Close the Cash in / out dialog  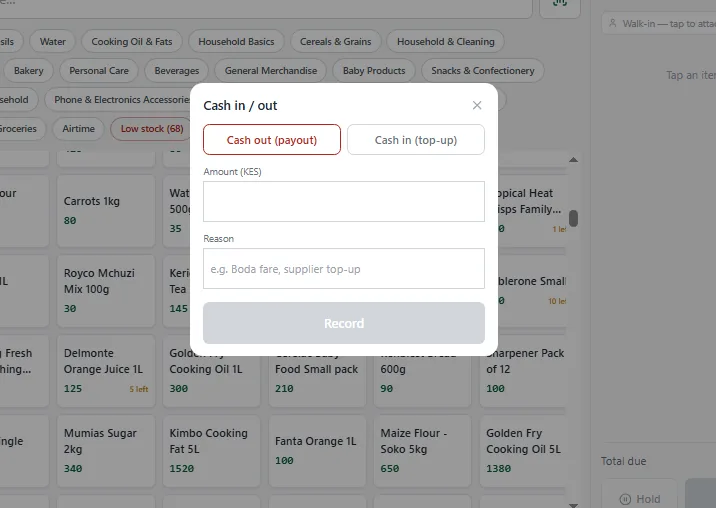(x=477, y=106)
